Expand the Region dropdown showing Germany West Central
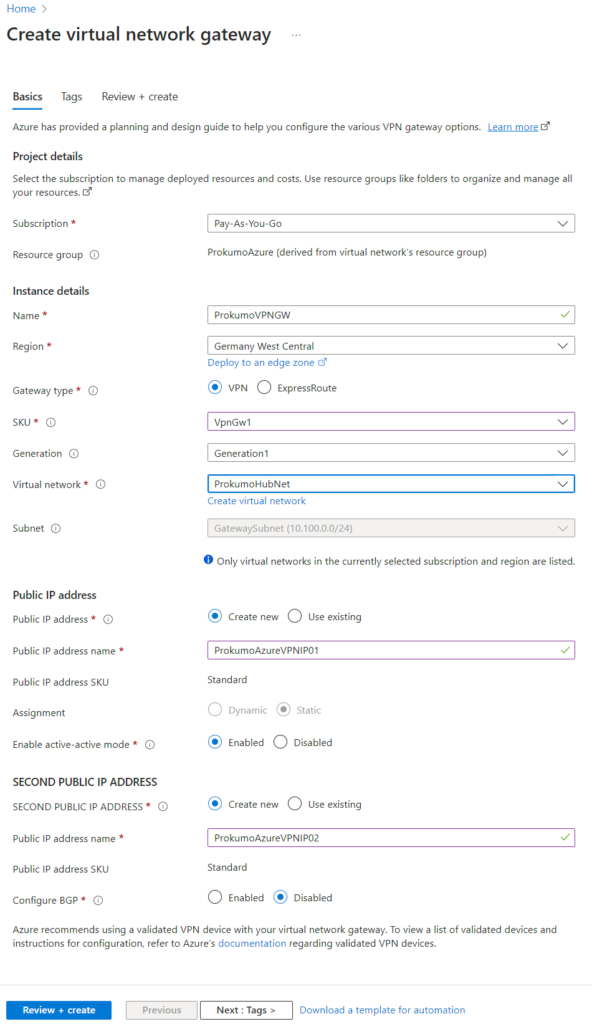 click(391, 346)
